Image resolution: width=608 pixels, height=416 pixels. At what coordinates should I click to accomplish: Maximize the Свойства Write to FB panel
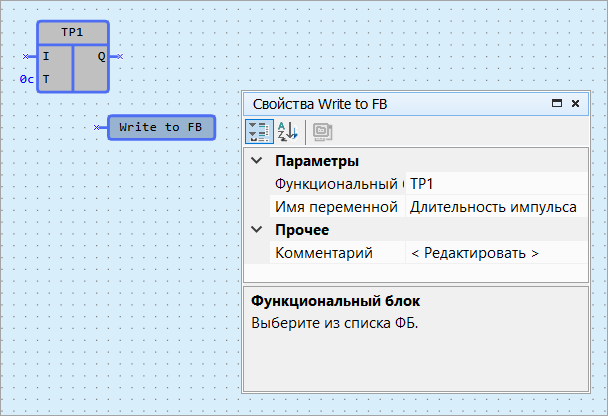click(x=557, y=103)
